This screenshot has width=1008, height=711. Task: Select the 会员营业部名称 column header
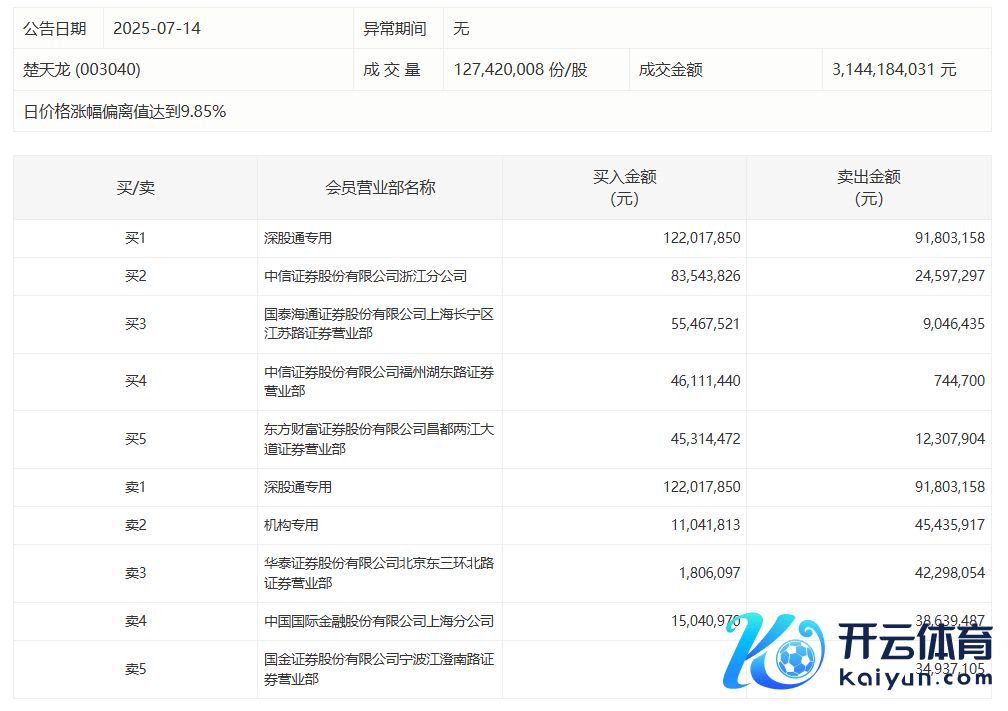[x=380, y=188]
